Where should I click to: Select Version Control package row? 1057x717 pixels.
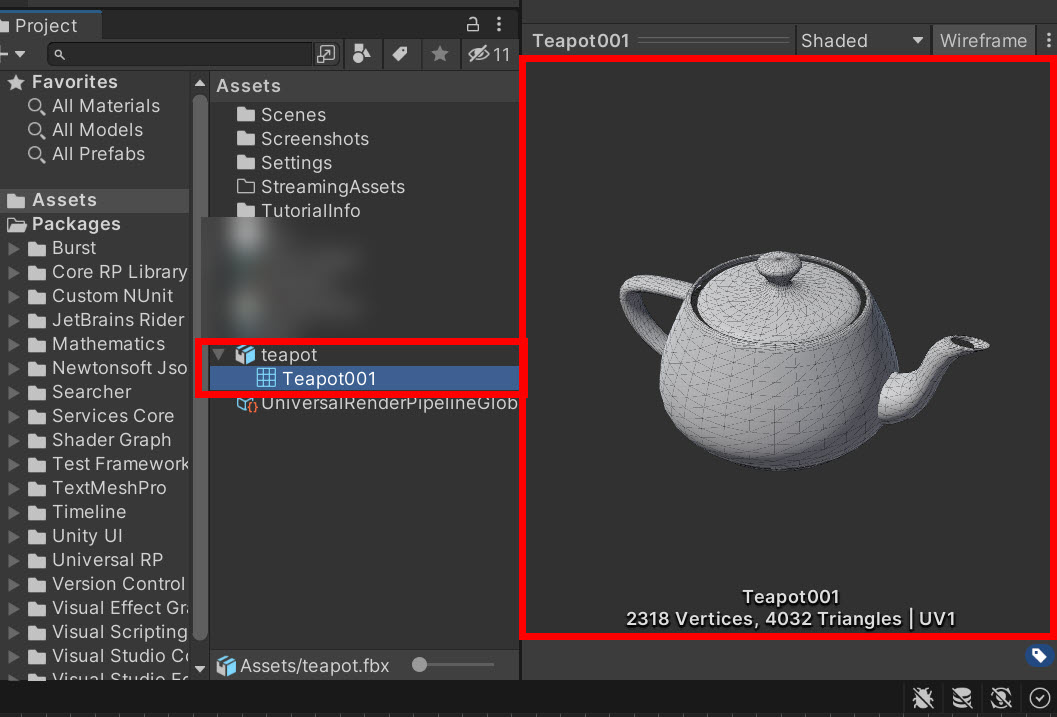94,584
